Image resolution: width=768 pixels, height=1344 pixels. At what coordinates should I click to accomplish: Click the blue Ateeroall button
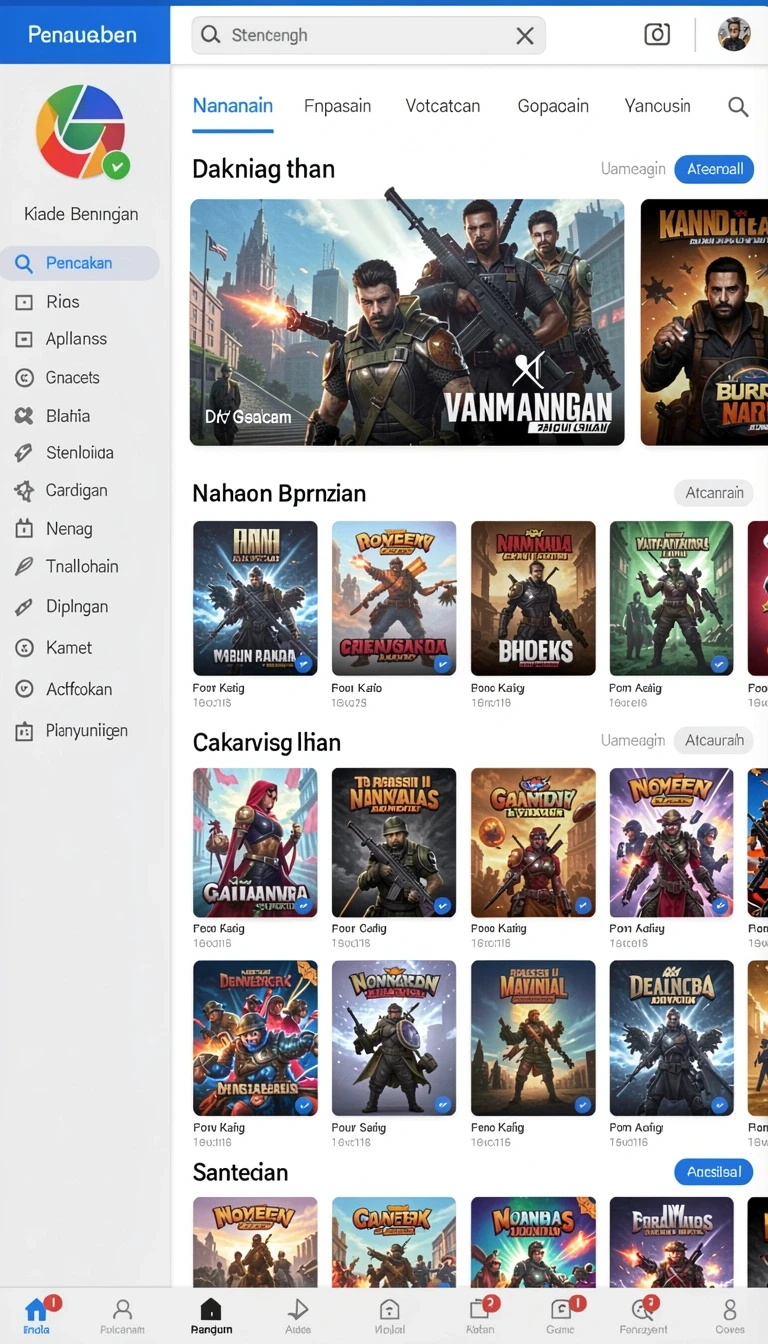tap(714, 169)
